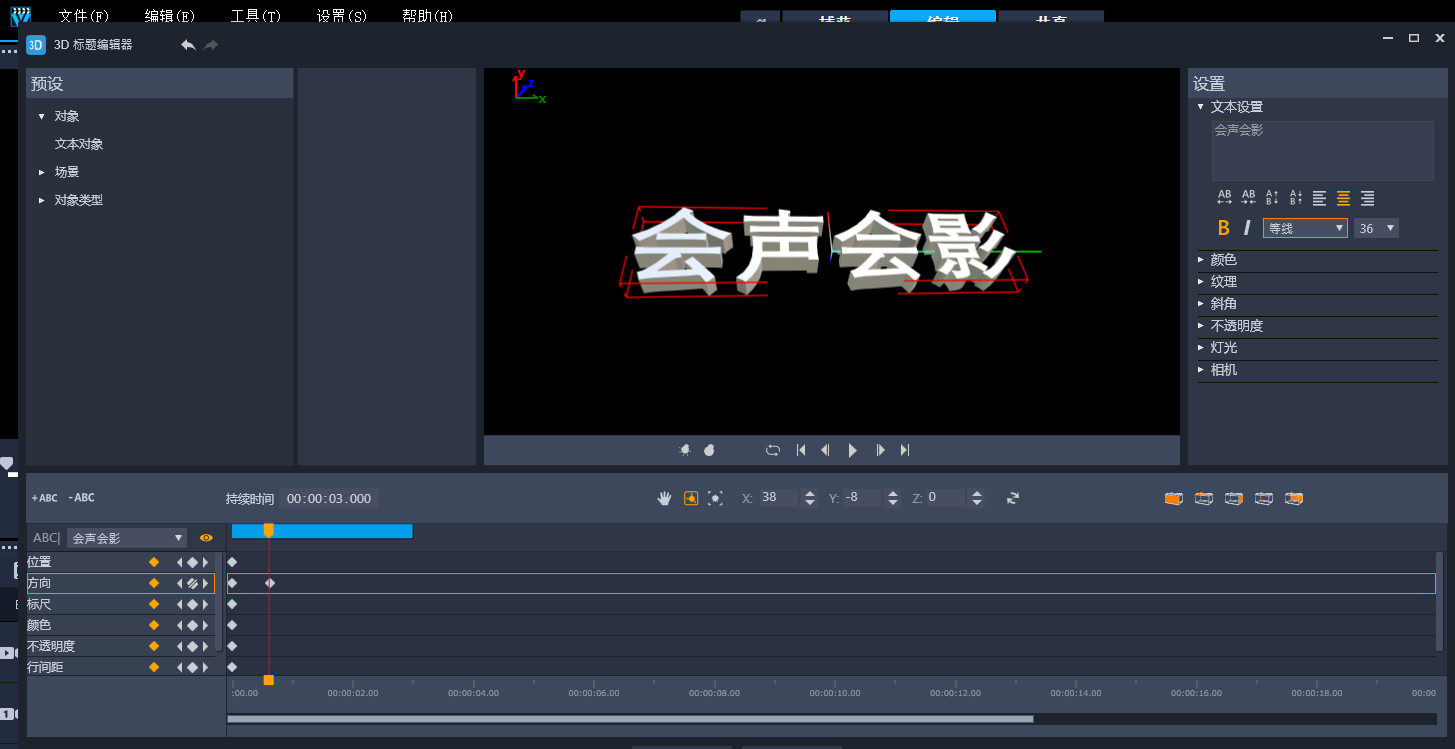Go to previous keyframe in 标尺 row
This screenshot has width=1455, height=749.
click(180, 604)
